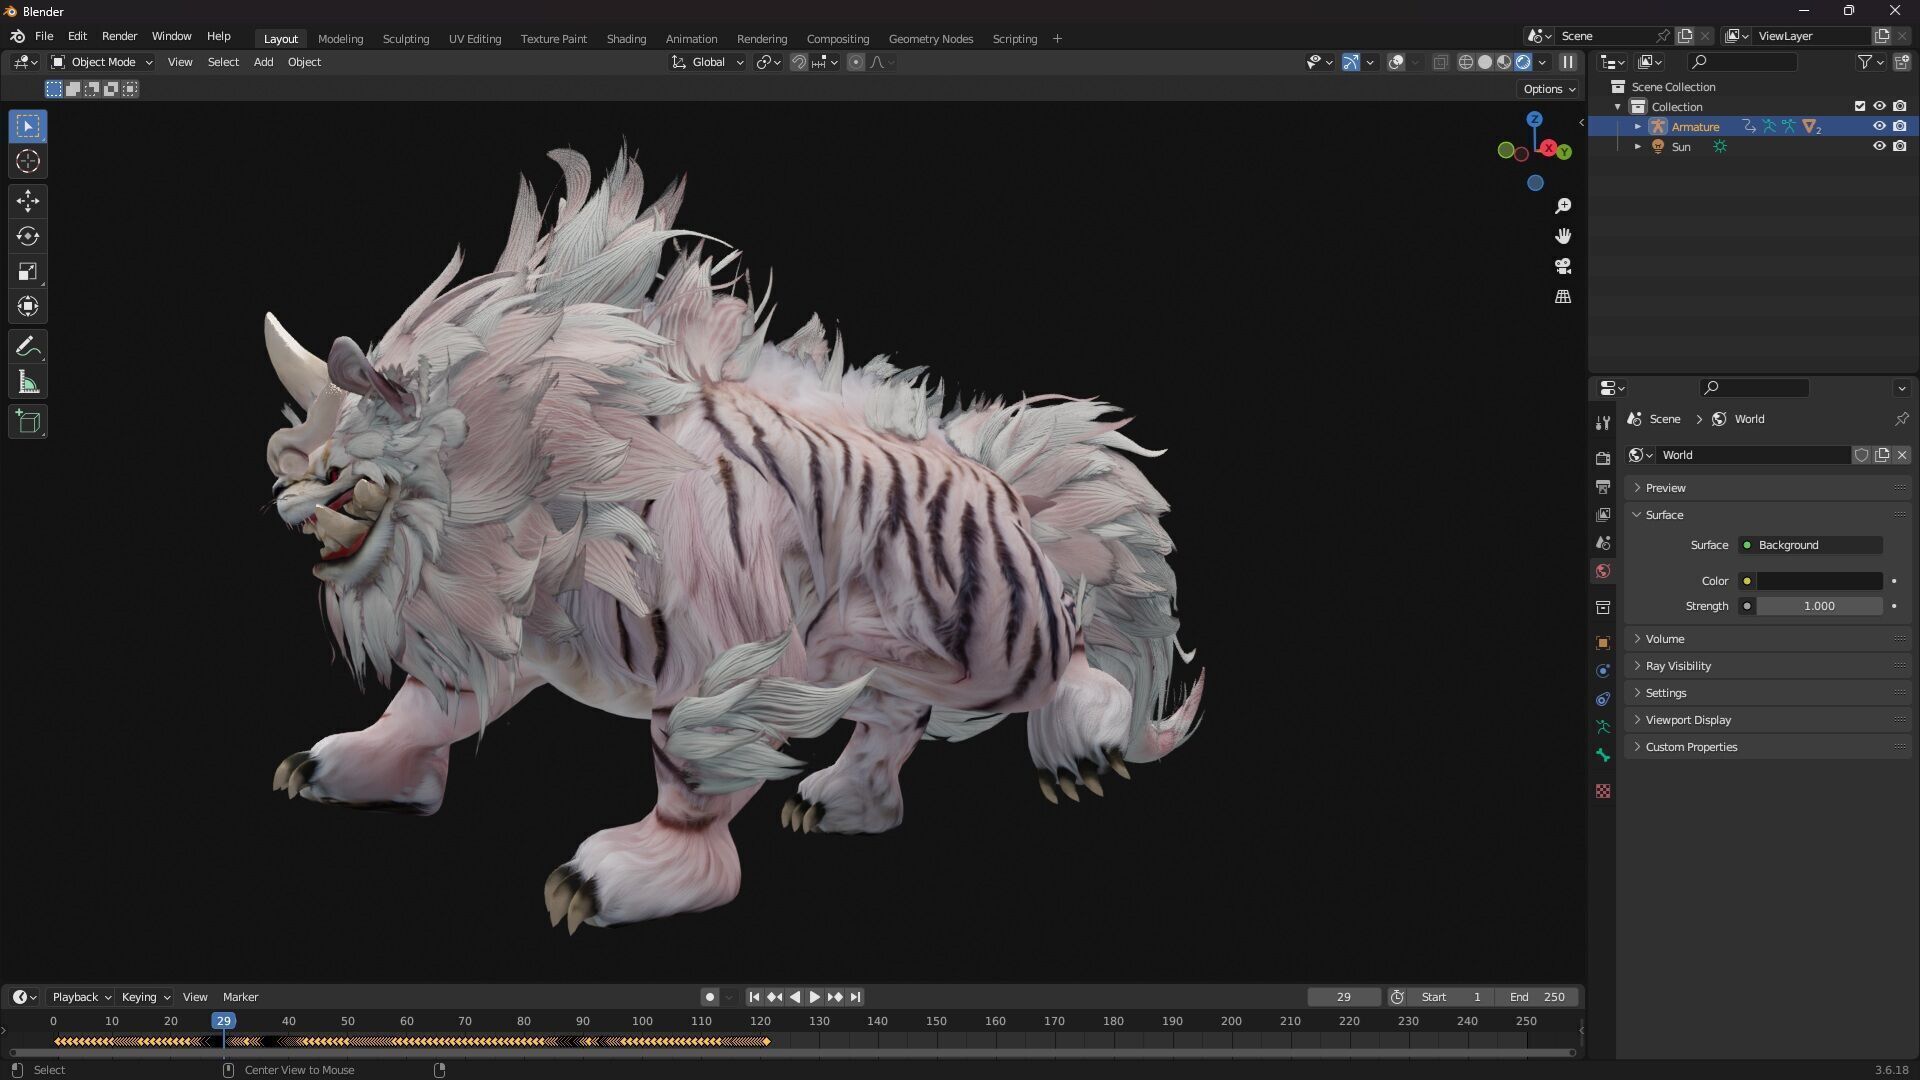Open Object Data armature properties tab

[1603, 727]
